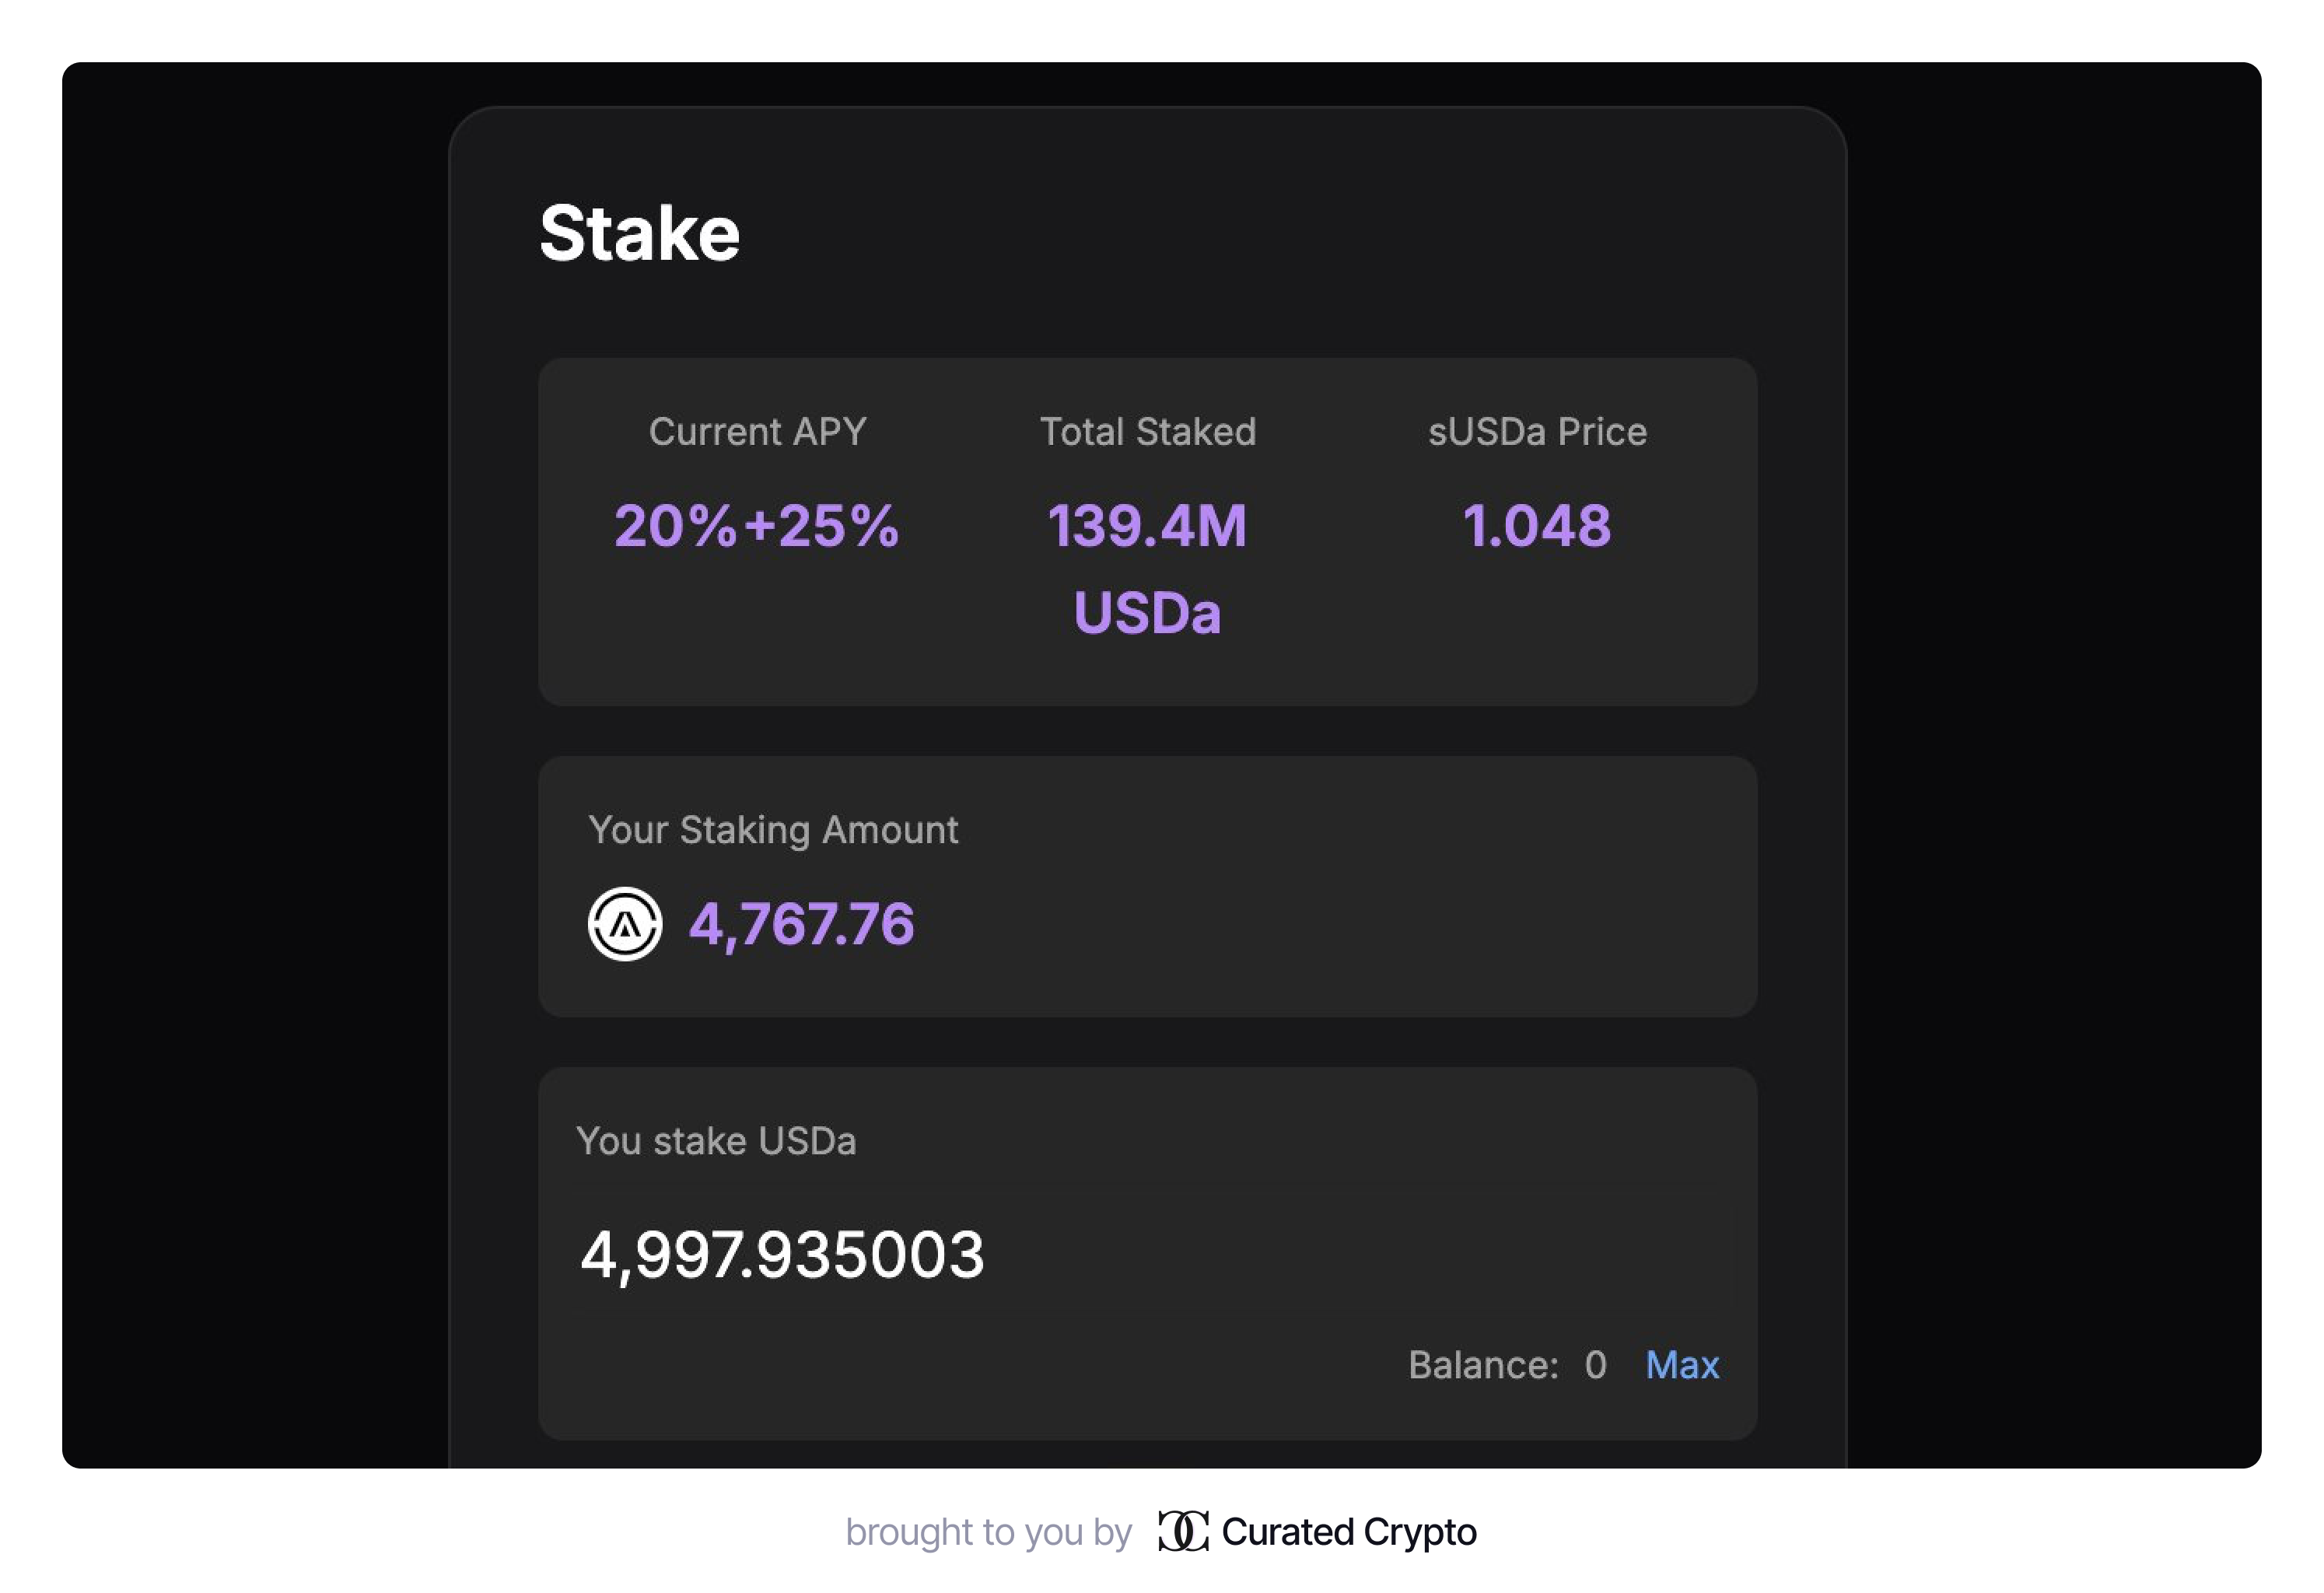This screenshot has width=2324, height=1593.
Task: Click the 1.048 price value
Action: tap(1537, 526)
